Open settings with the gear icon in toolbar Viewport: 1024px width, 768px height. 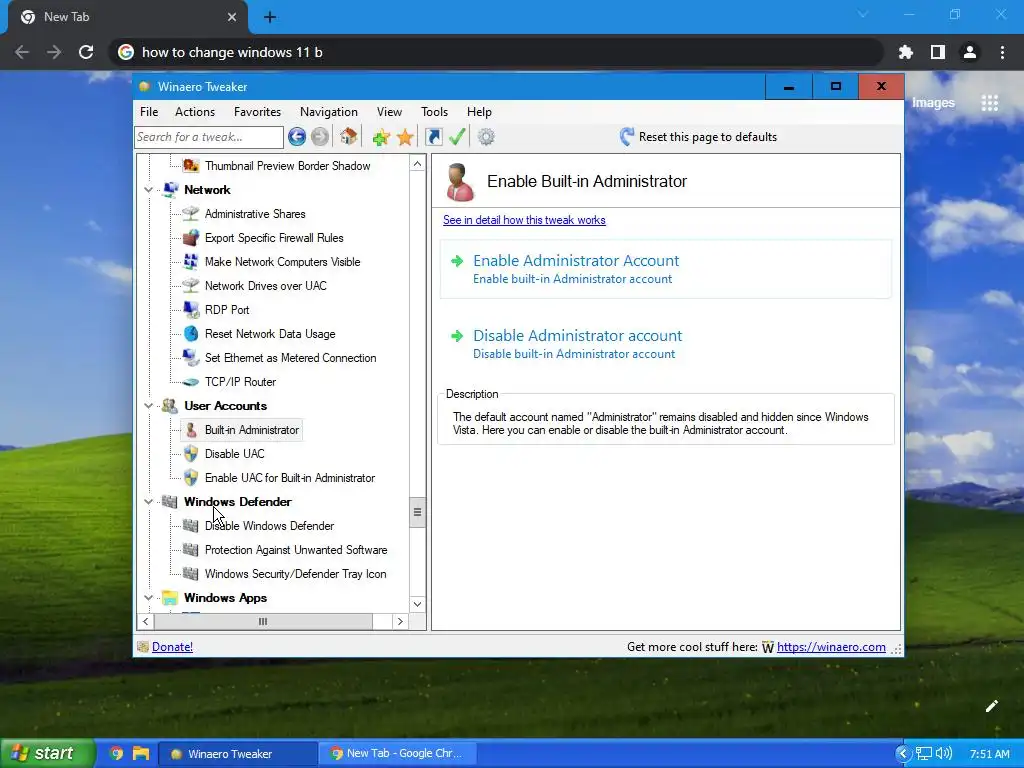tap(486, 136)
